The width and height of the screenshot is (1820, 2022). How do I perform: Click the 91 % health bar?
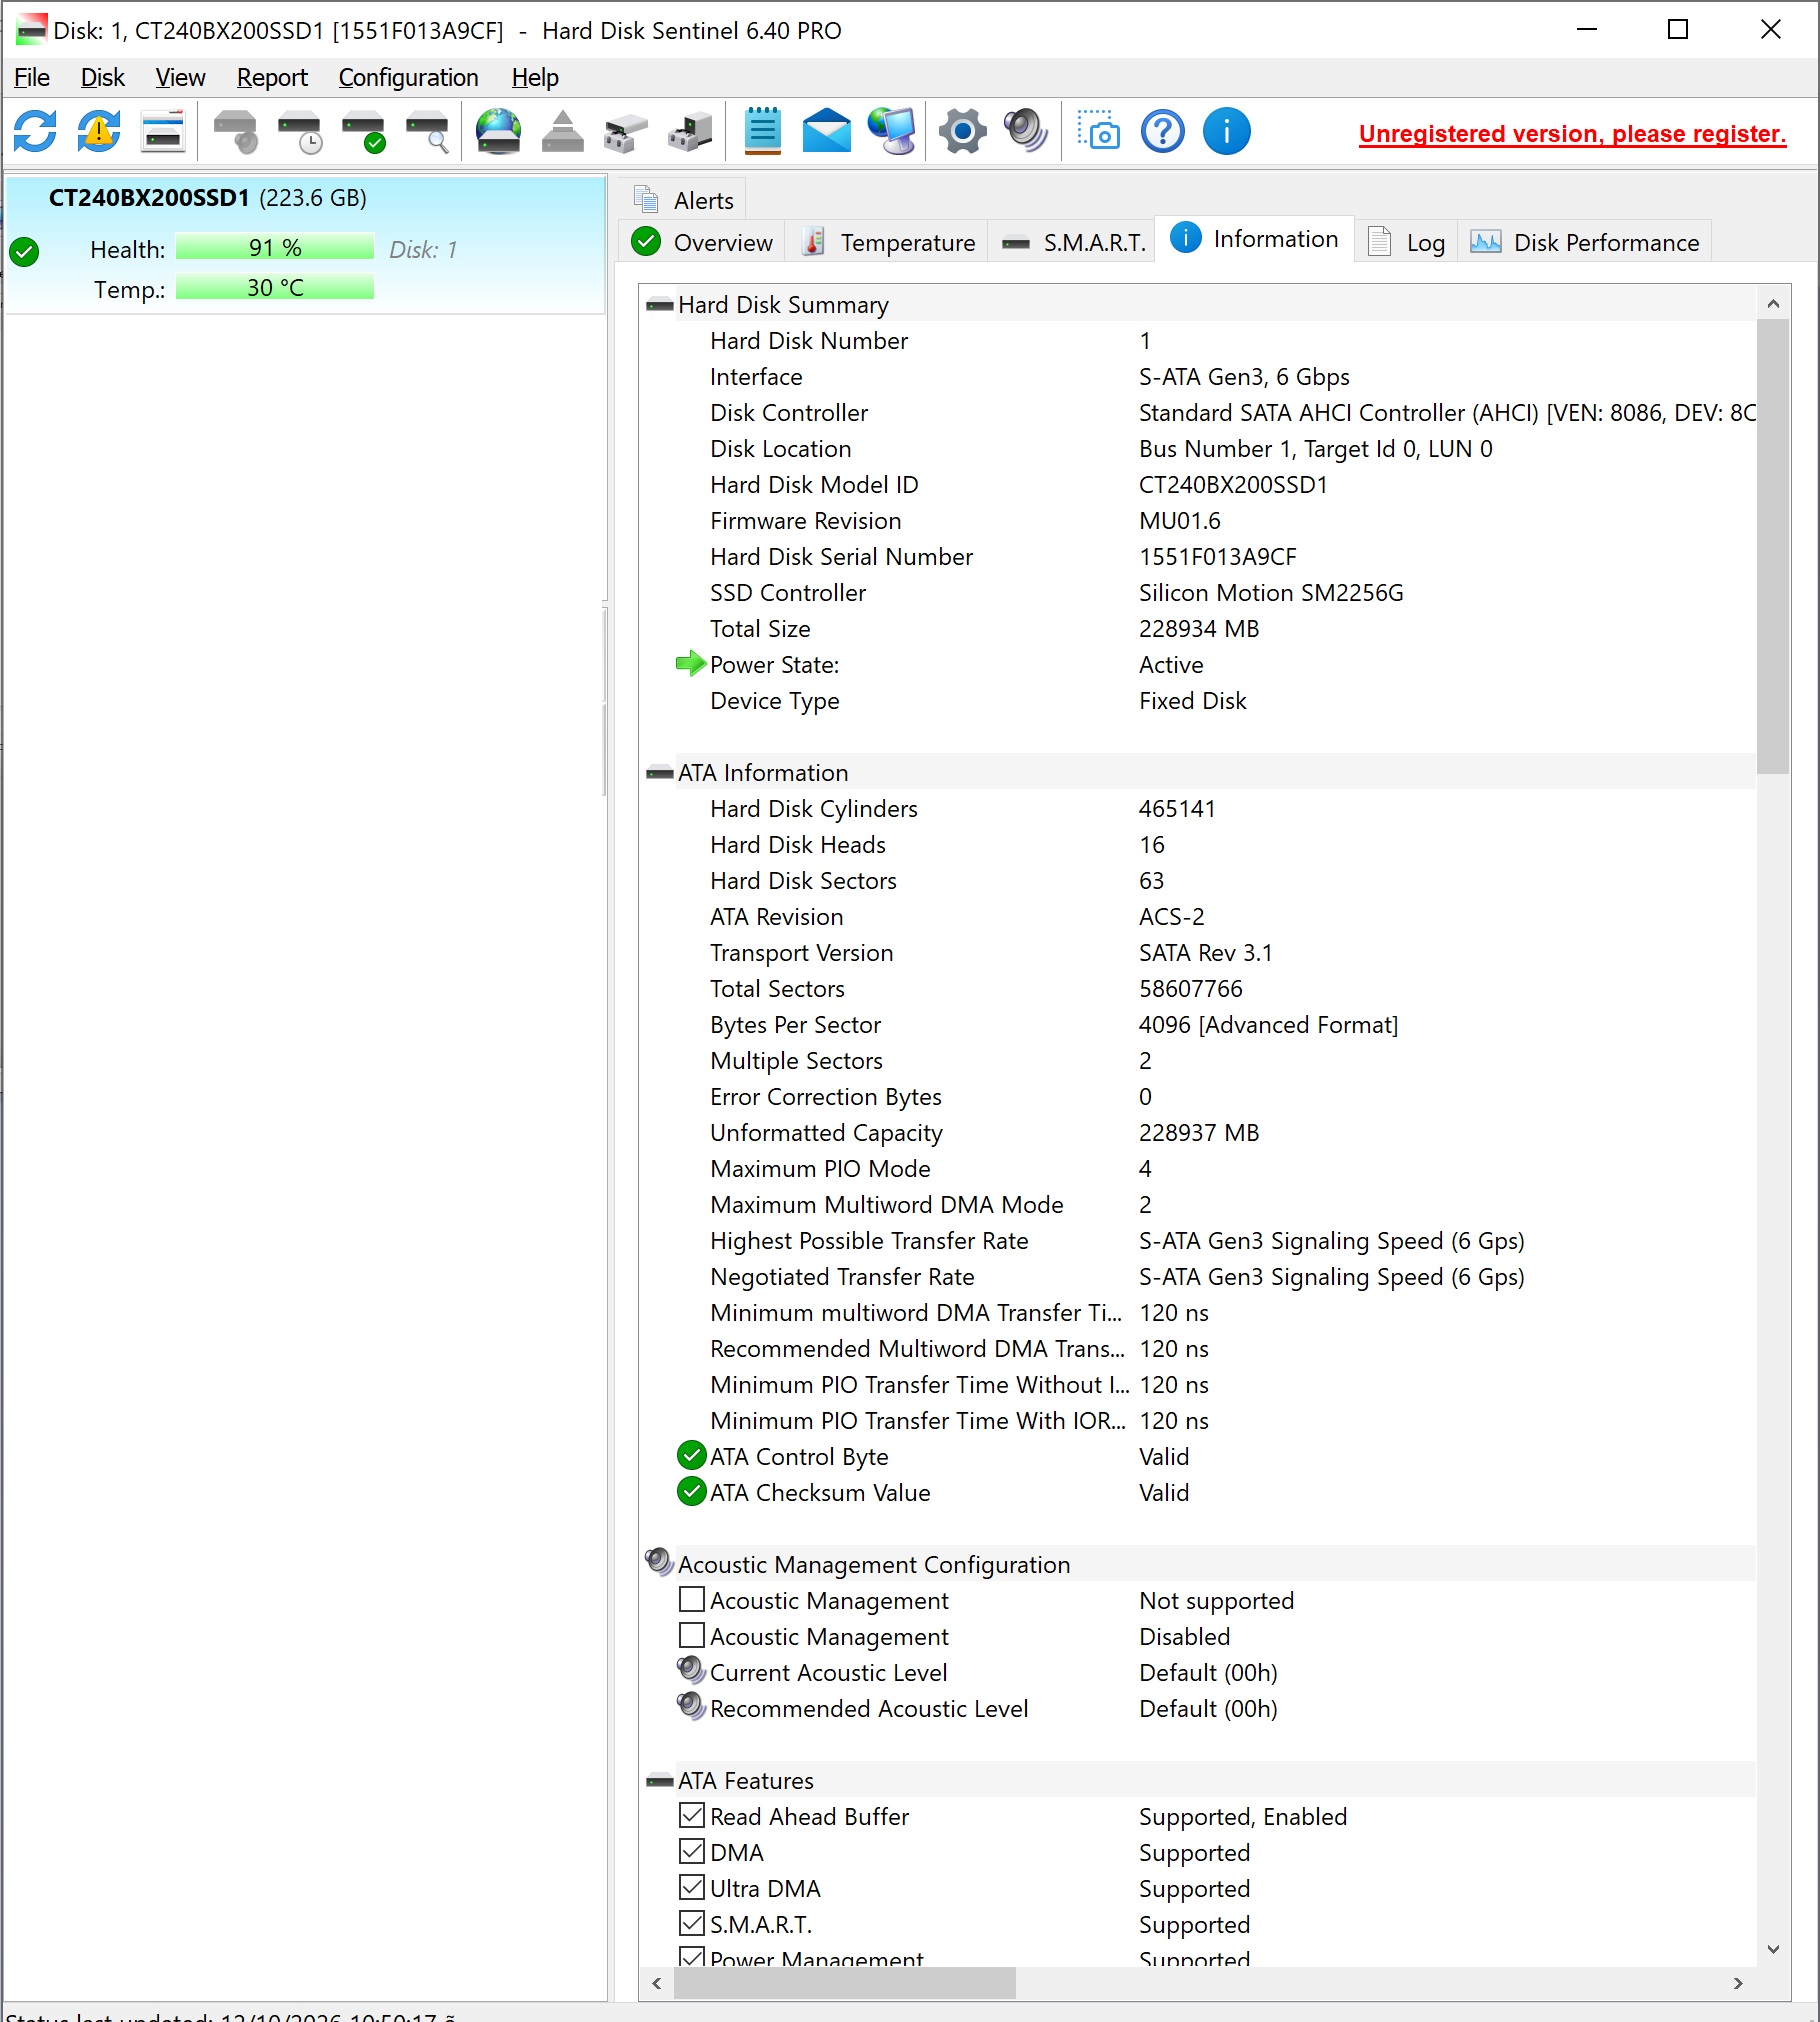275,247
